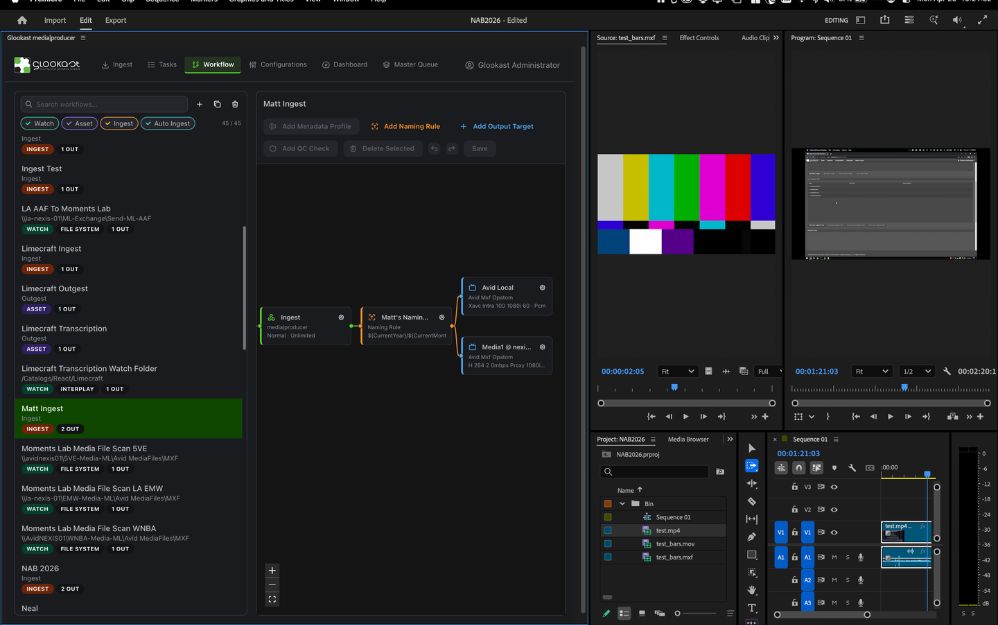Toggle the Auto Ingest filter chip
The height and width of the screenshot is (625, 998).
pyautogui.click(x=167, y=124)
